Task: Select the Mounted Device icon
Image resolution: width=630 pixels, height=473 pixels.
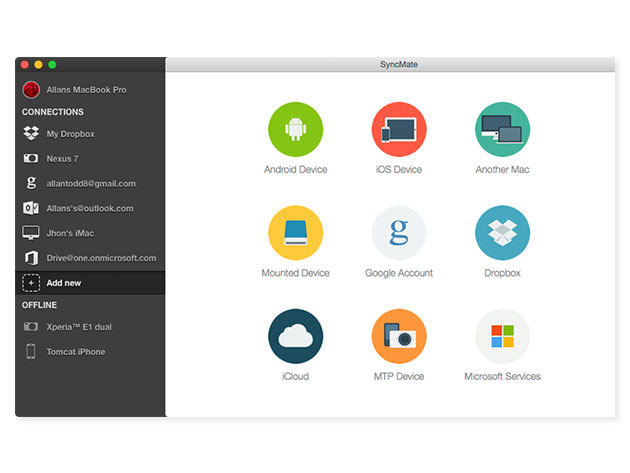Action: pos(295,233)
